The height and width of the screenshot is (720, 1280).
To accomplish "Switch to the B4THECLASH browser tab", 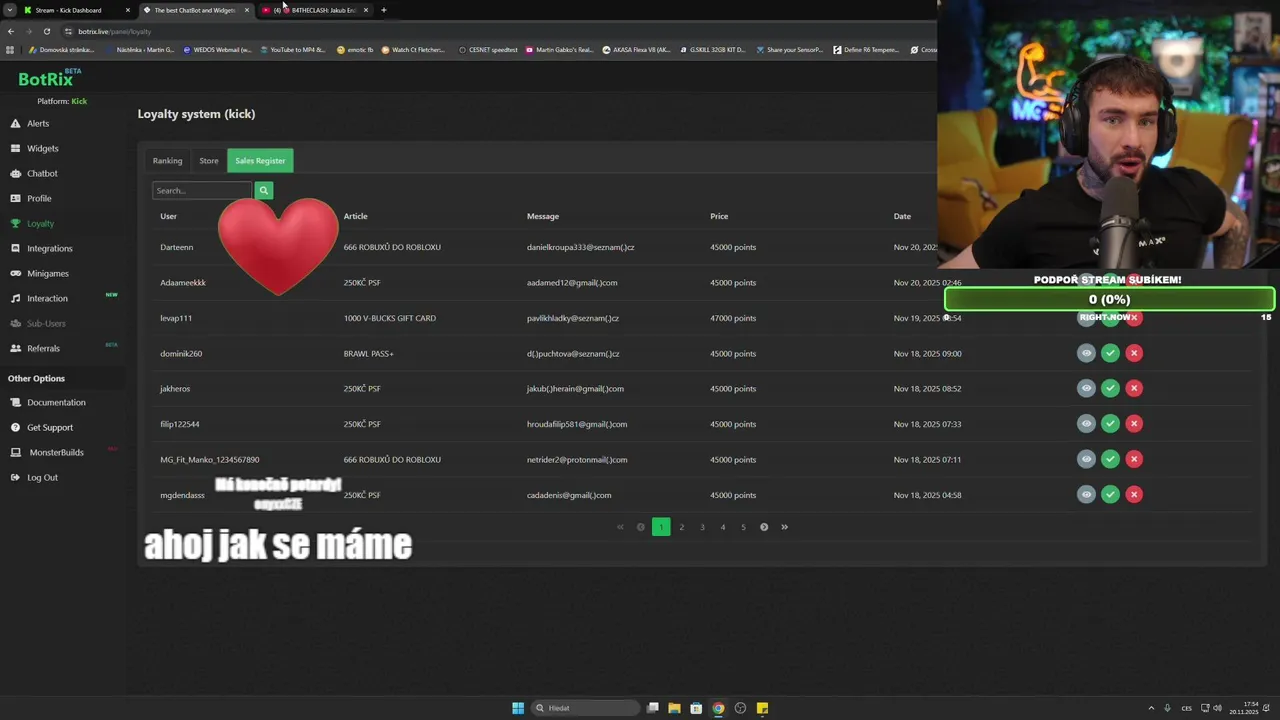I will click(x=315, y=10).
